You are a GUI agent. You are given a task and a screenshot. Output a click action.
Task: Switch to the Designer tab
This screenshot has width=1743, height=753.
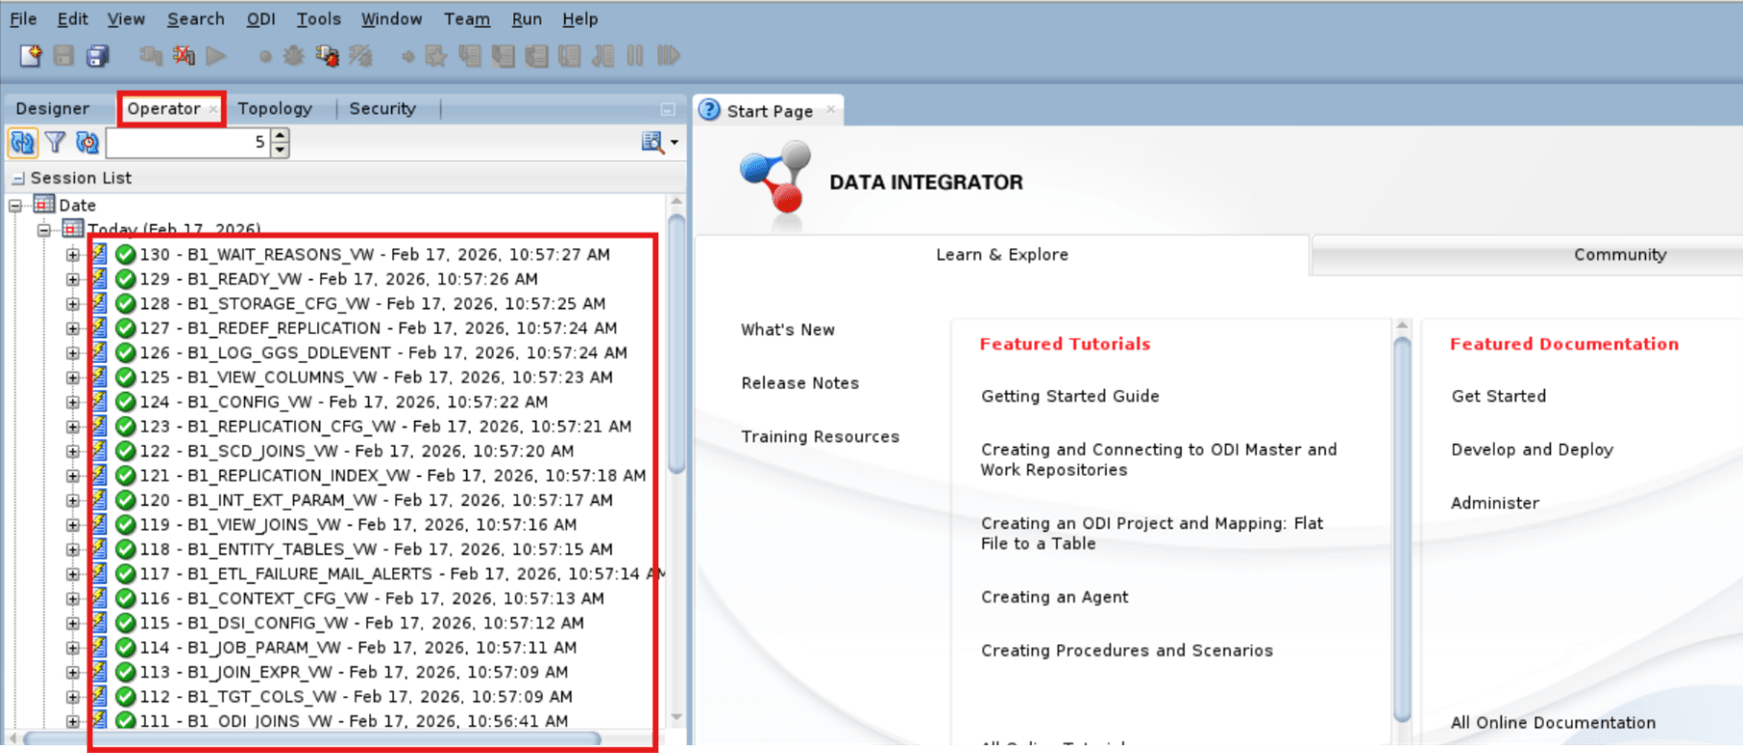[52, 108]
